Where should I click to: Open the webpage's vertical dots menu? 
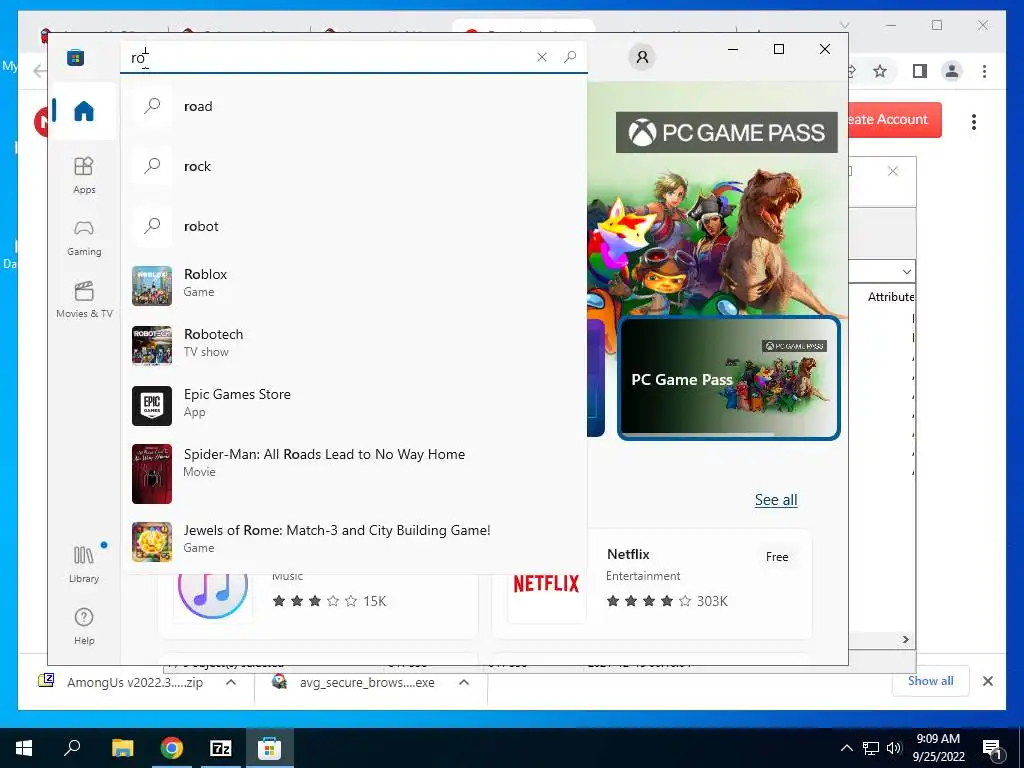(x=974, y=122)
